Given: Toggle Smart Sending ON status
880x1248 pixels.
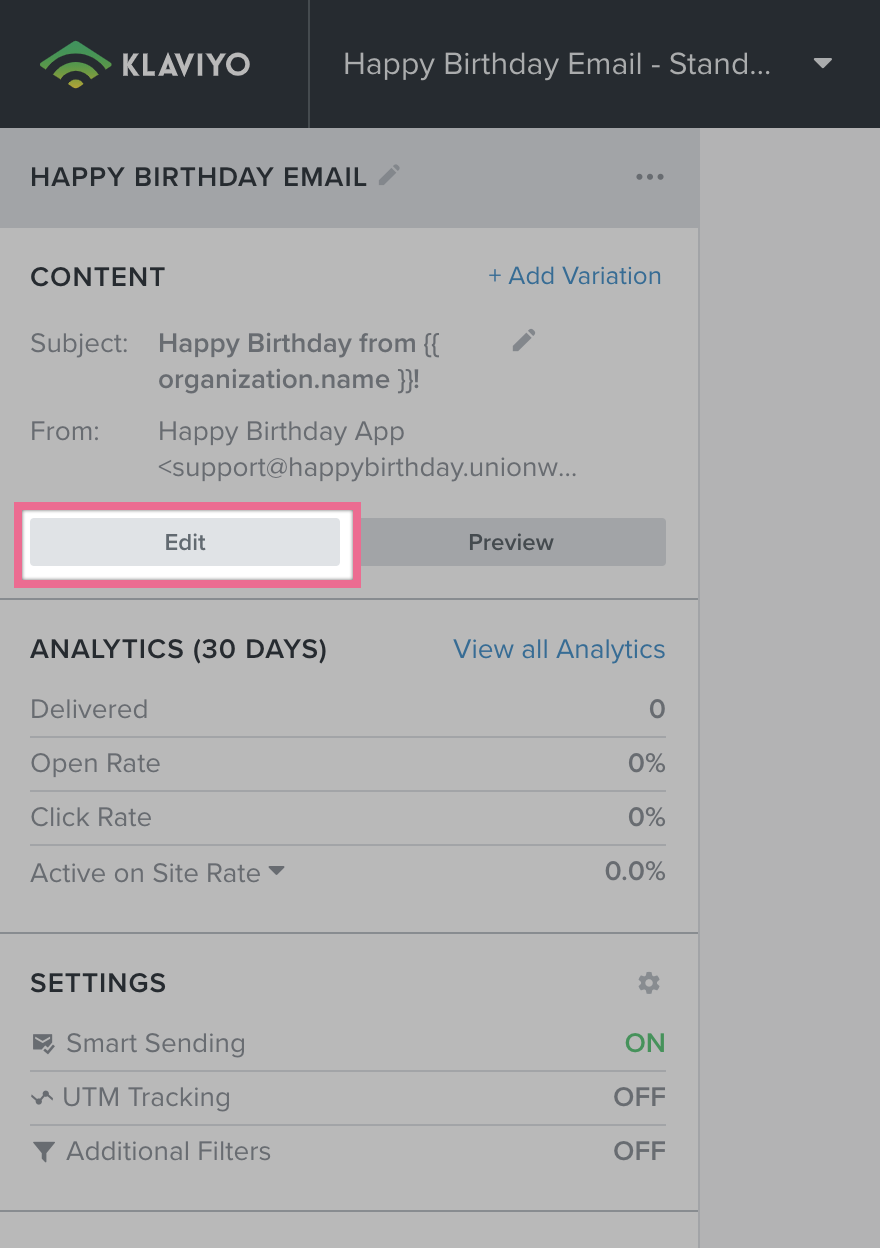Looking at the screenshot, I should 644,1043.
